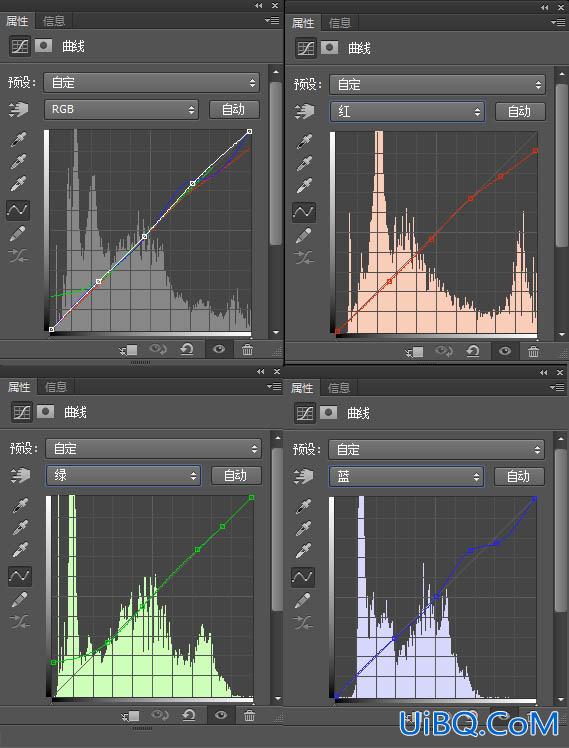This screenshot has width=569, height=748.
Task: Click the 自动 button in the 蓝 panel
Action: pyautogui.click(x=519, y=476)
